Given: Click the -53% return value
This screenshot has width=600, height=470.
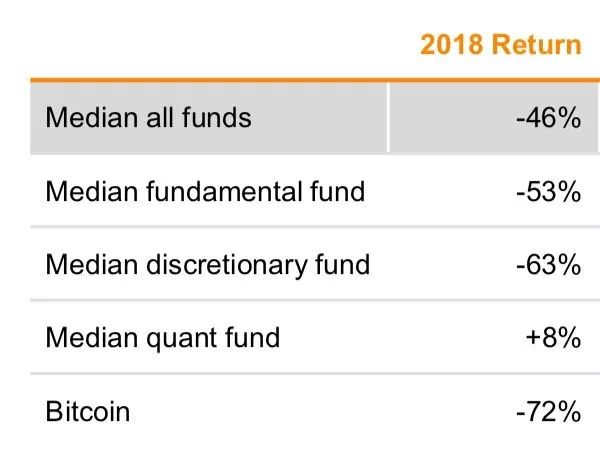Looking at the screenshot, I should pos(548,191).
